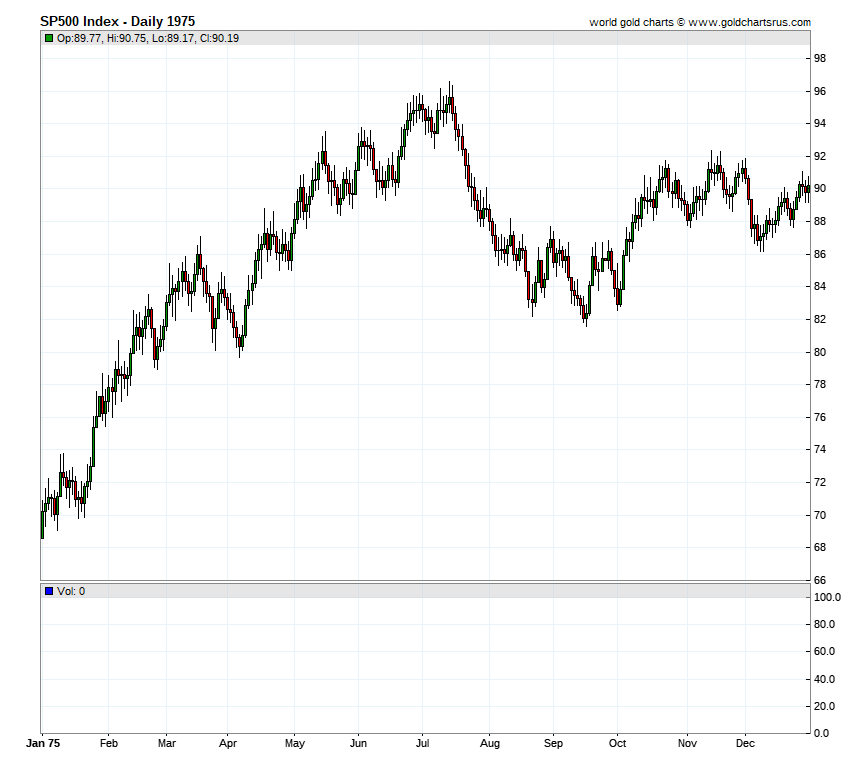Click the 92 price axis label
Viewport: 850px width, 769px height.
(820, 156)
